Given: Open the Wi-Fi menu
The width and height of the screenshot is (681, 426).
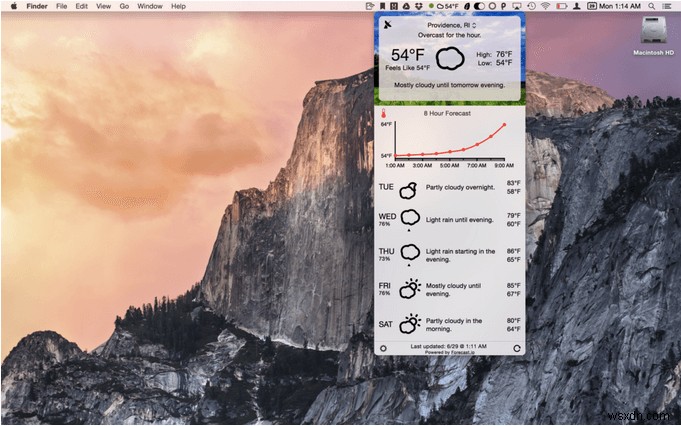Looking at the screenshot, I should (546, 6).
